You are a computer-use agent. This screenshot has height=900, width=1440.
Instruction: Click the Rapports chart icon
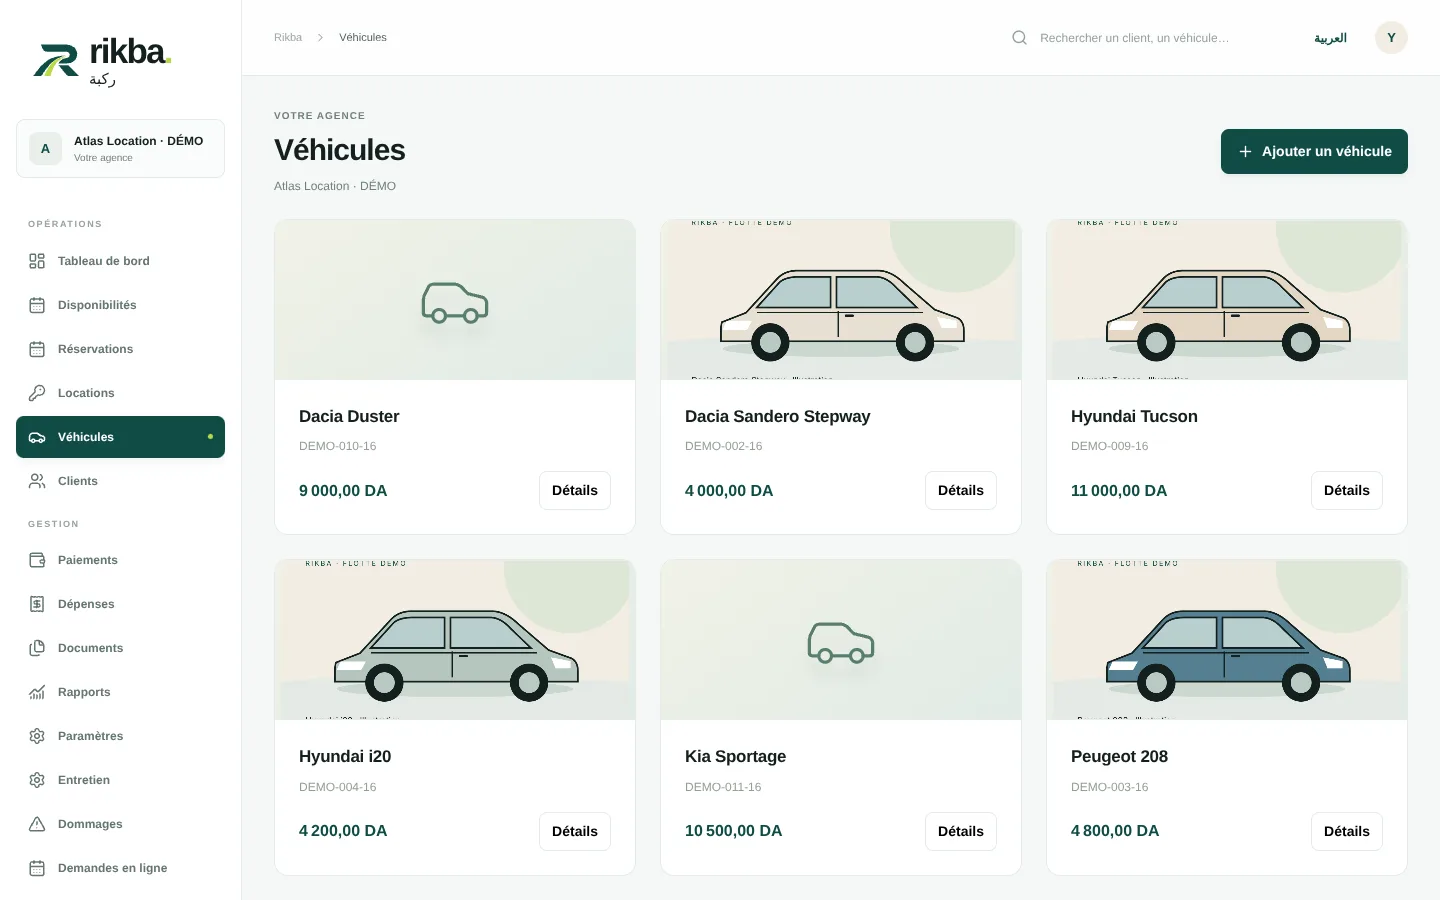click(x=37, y=692)
